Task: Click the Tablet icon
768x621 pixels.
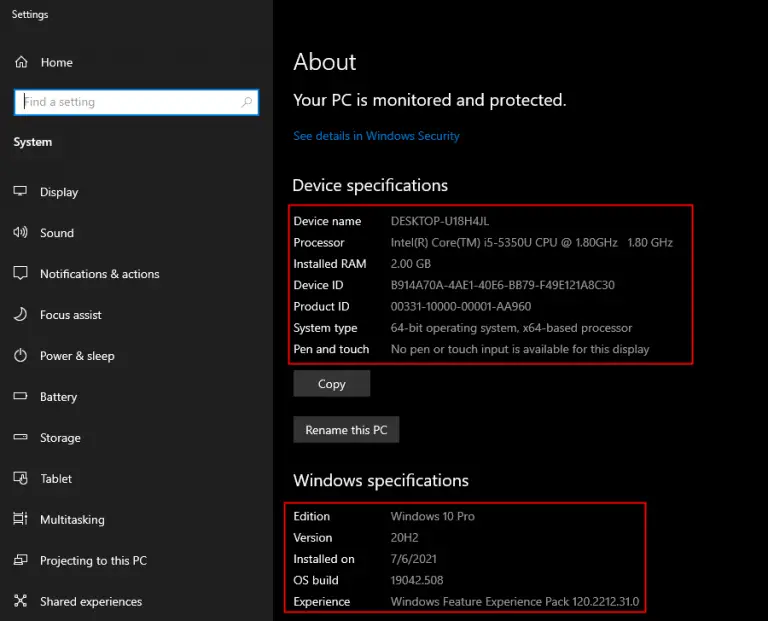Action: tap(20, 478)
